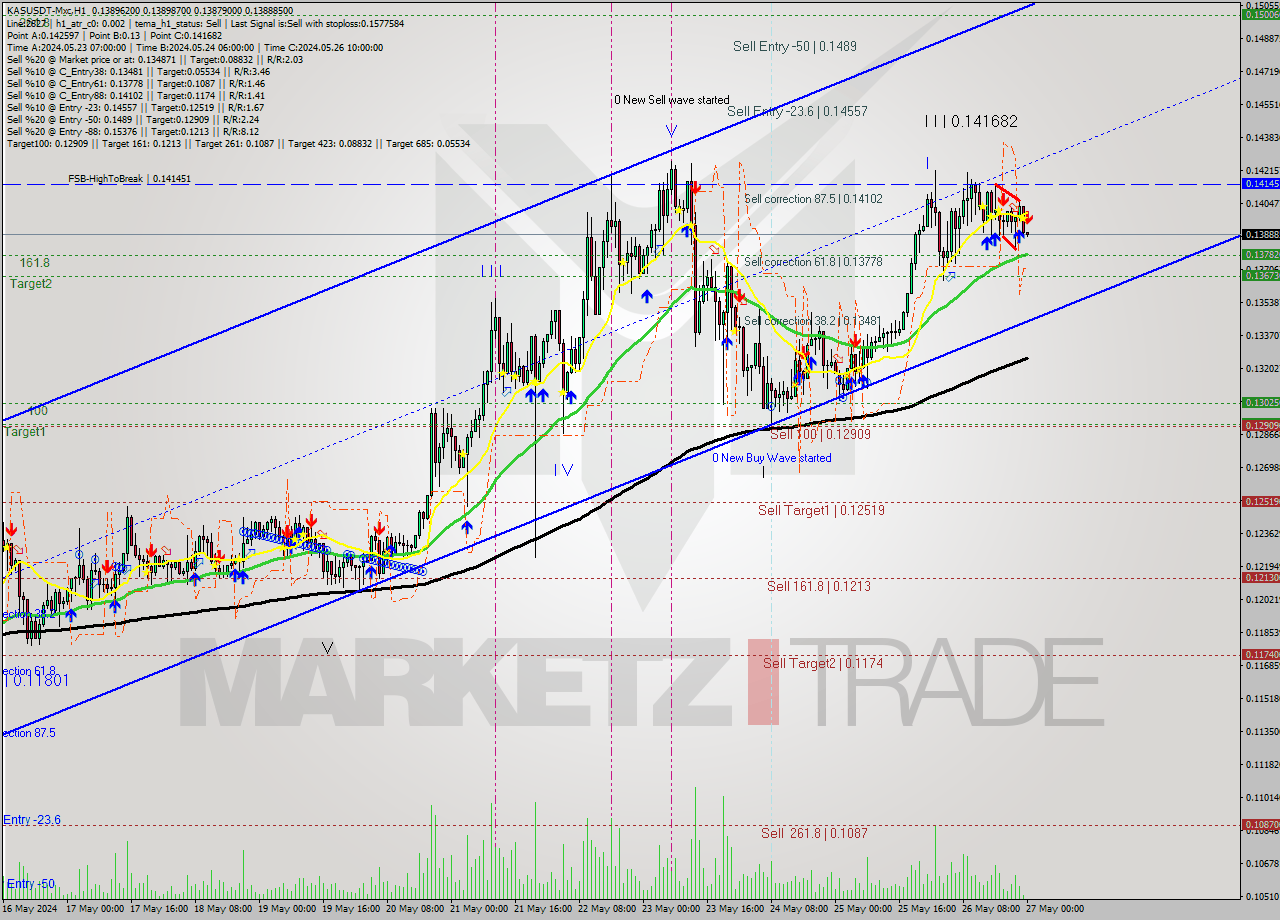
Task: Click the 'Sell correction 61.8 | 0.13778' label
Action: click(x=813, y=262)
